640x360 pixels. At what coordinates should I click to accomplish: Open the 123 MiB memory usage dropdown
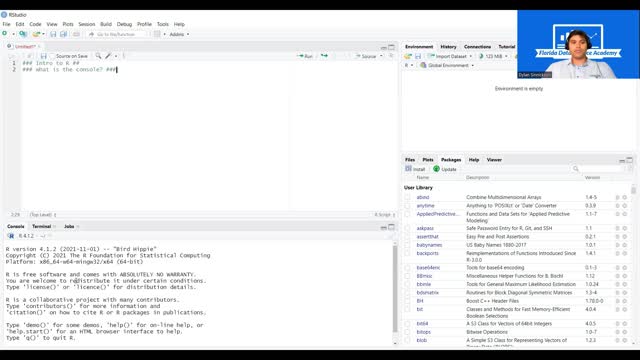493,56
